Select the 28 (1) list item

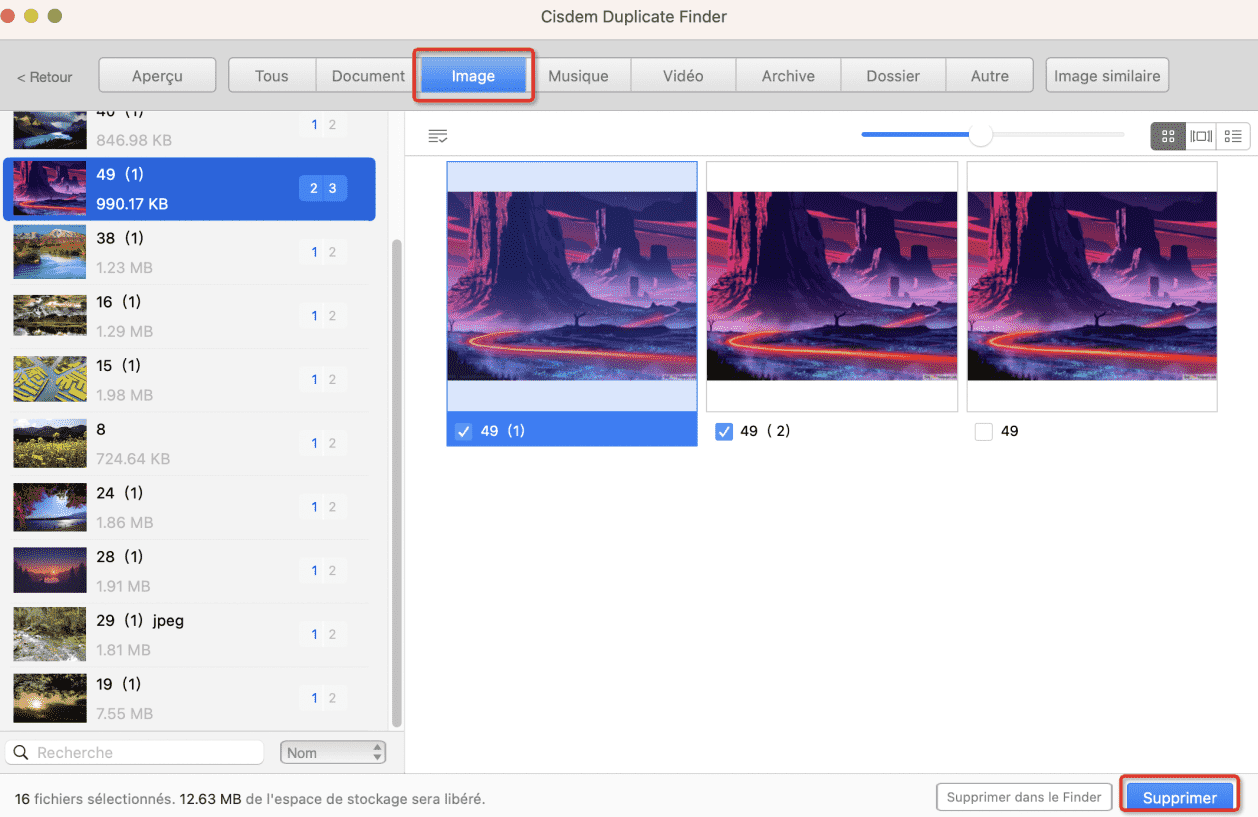tap(189, 571)
